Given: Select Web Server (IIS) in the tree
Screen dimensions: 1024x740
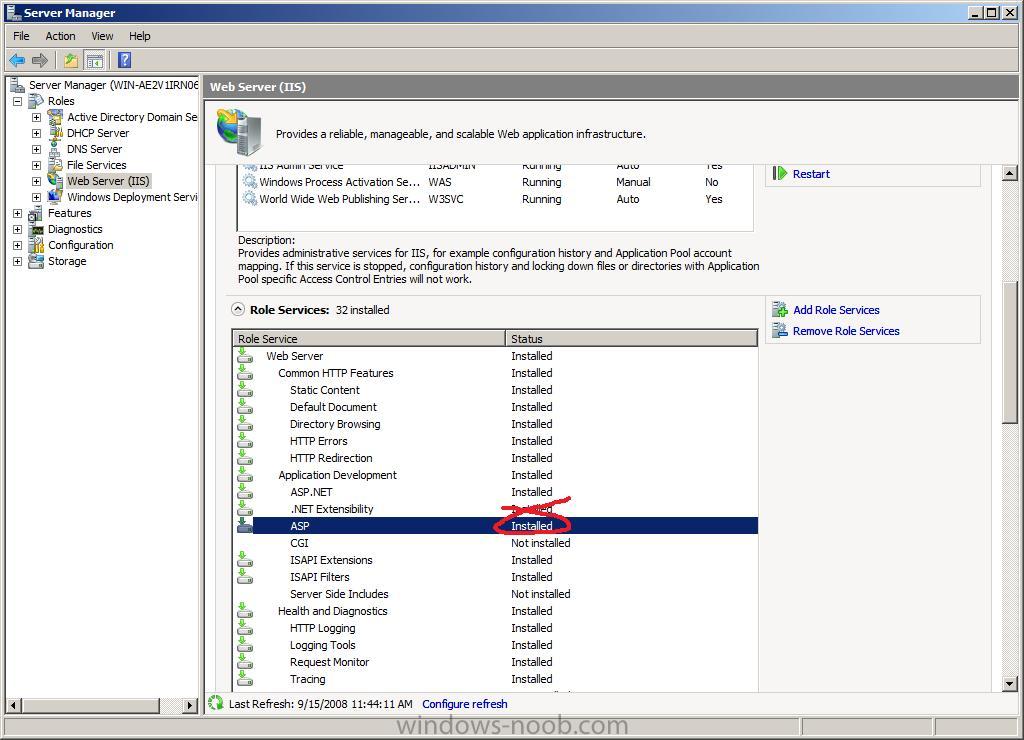Looking at the screenshot, I should [108, 181].
